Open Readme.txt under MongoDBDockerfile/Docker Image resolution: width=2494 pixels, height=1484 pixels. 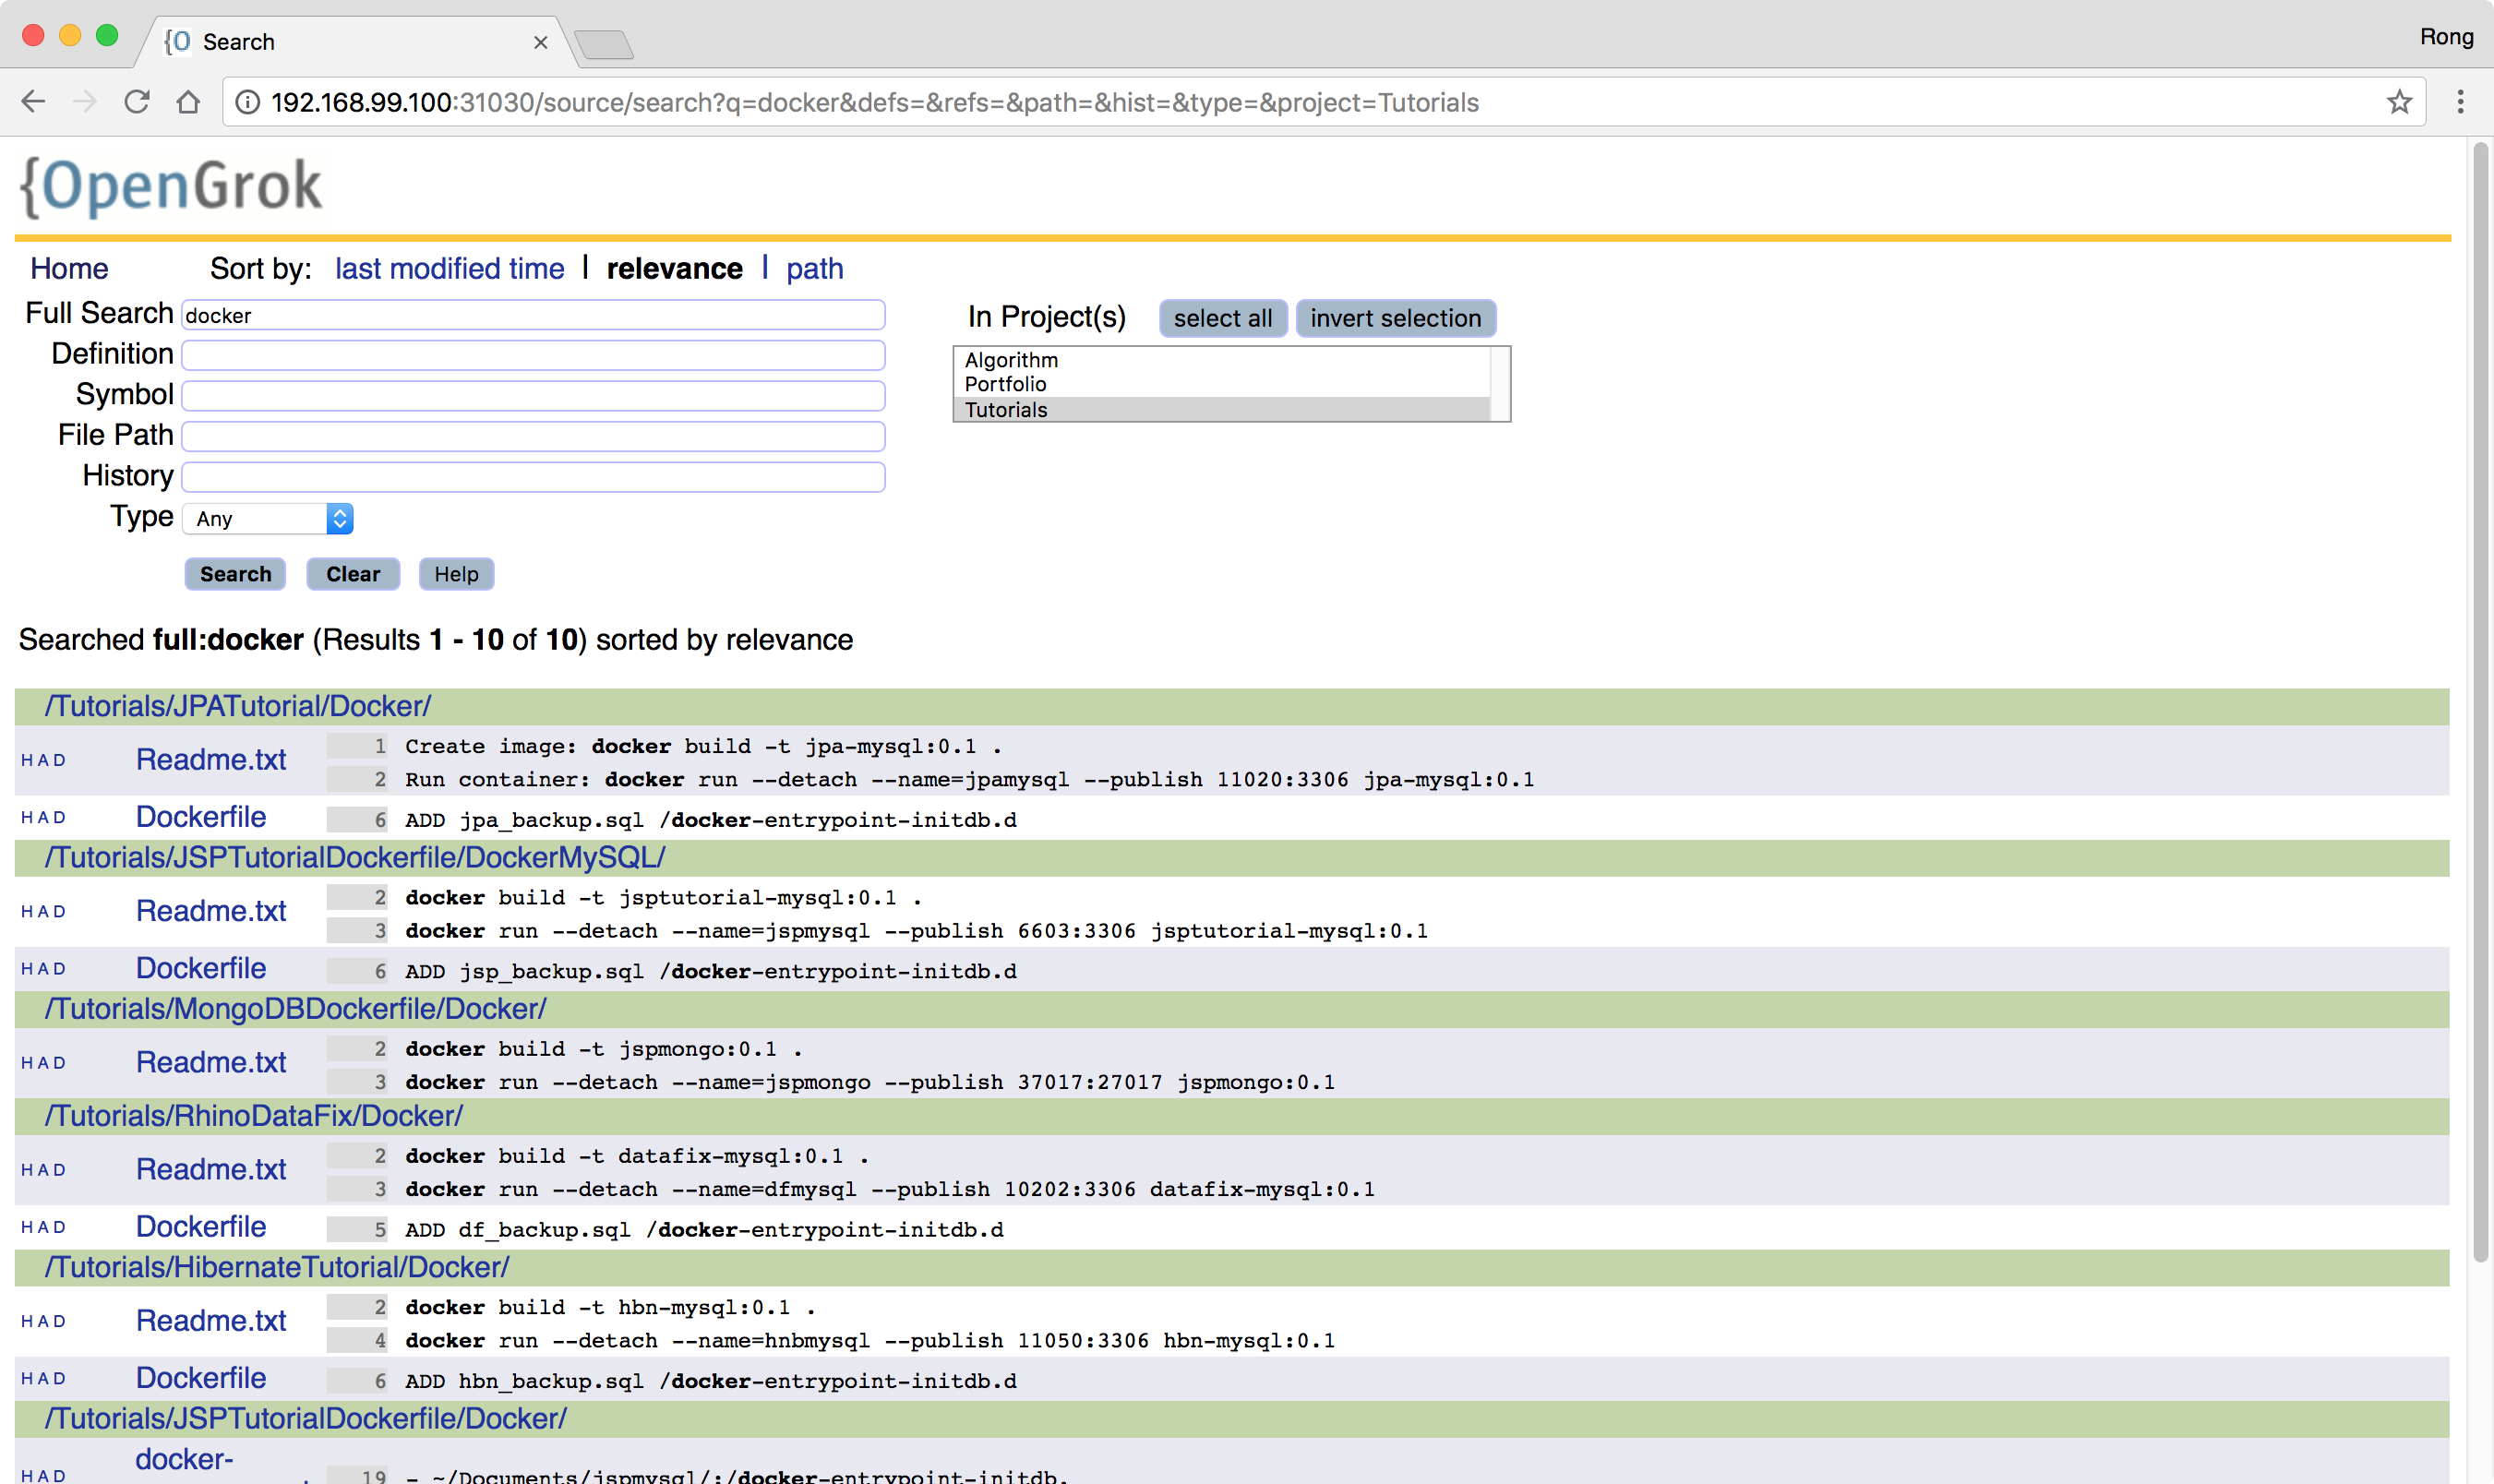pyautogui.click(x=211, y=1062)
